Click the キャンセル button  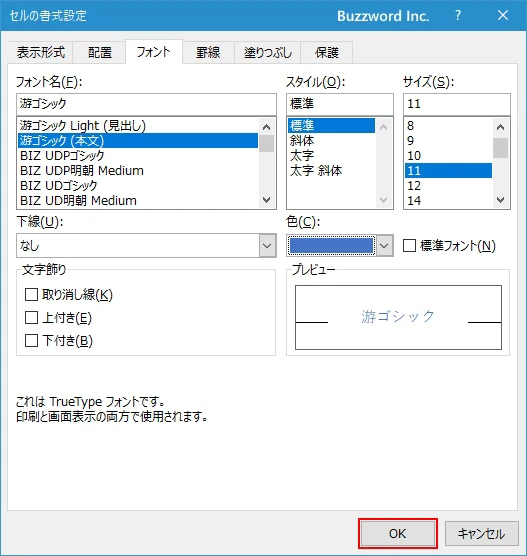[481, 533]
